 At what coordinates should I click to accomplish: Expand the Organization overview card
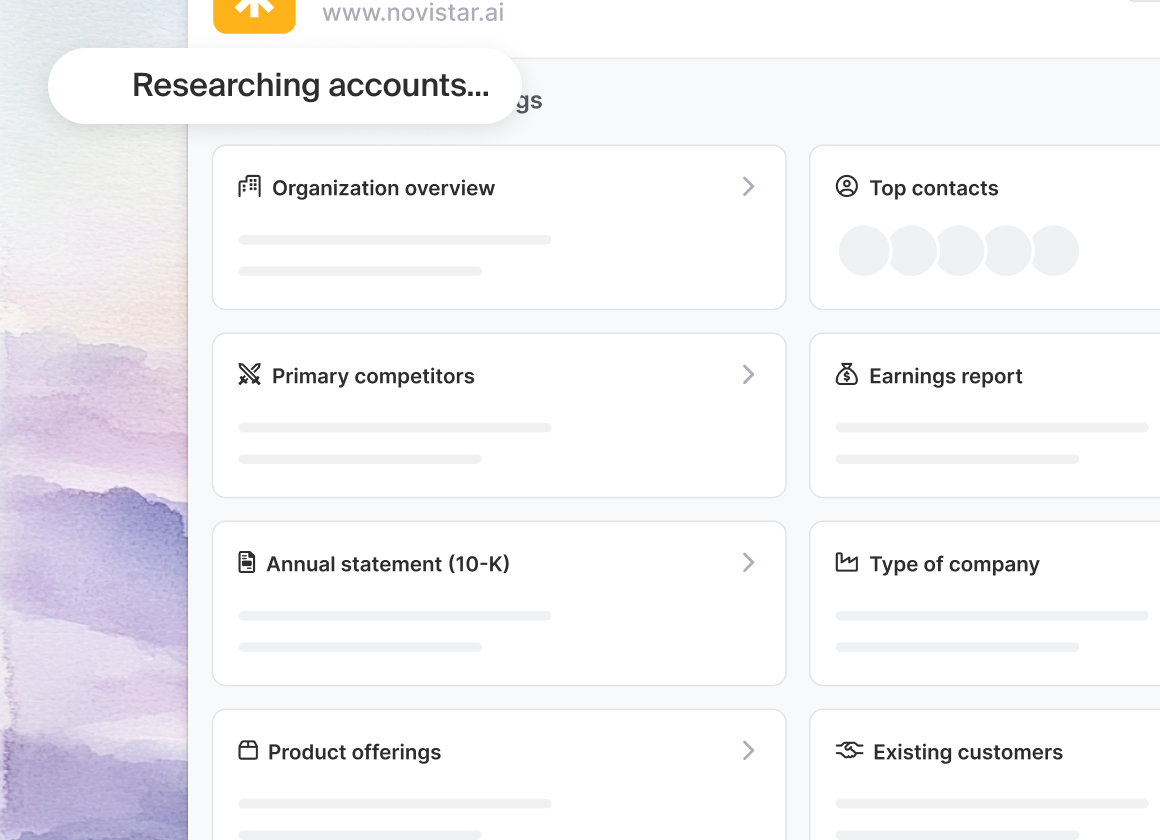(x=748, y=186)
